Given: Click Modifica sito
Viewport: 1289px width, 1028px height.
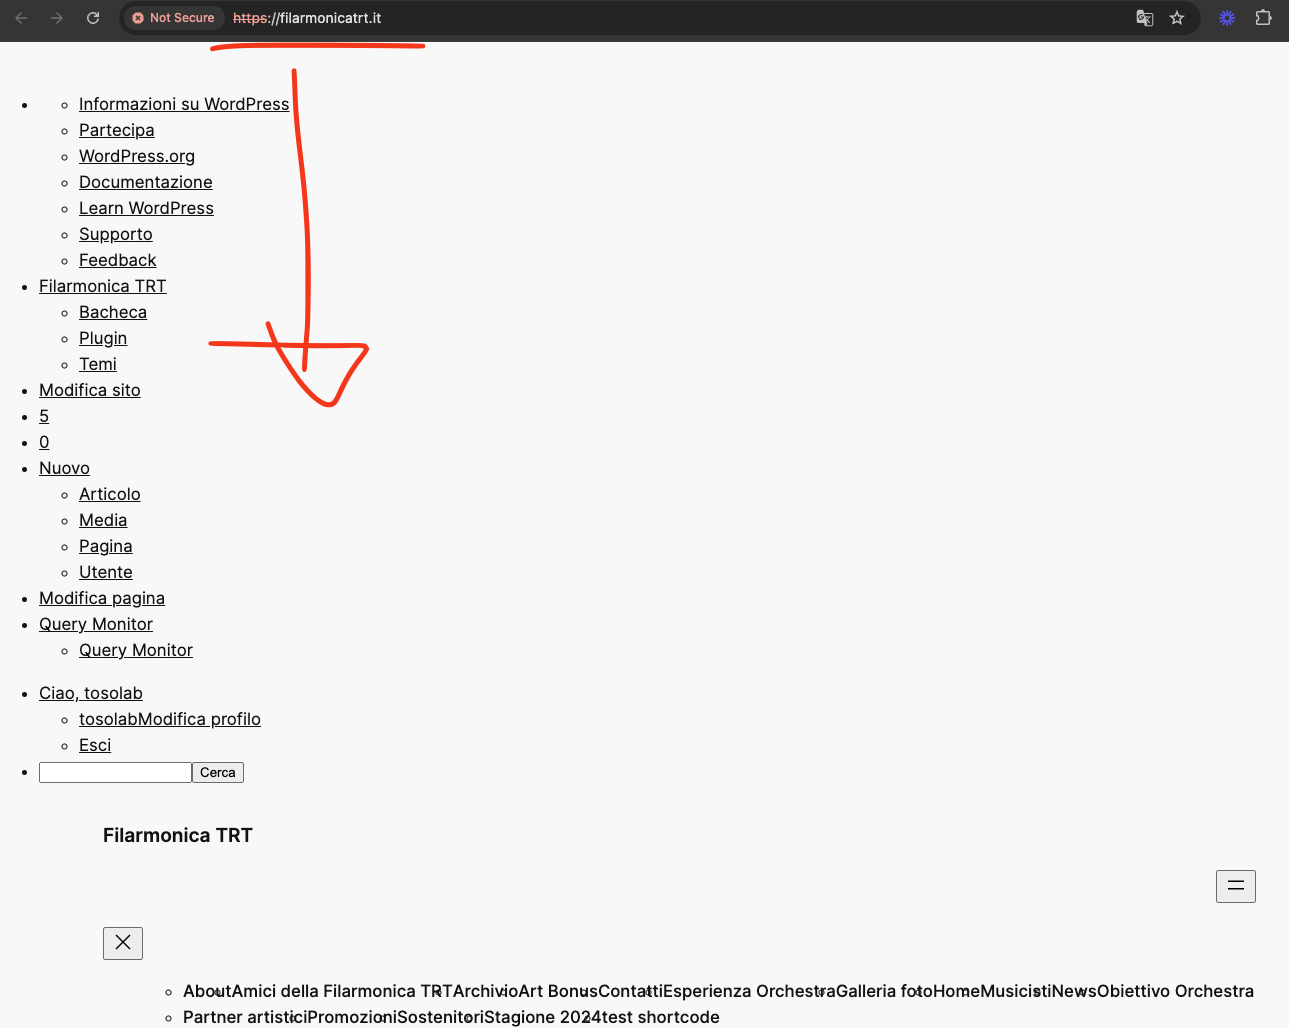Looking at the screenshot, I should coord(90,390).
